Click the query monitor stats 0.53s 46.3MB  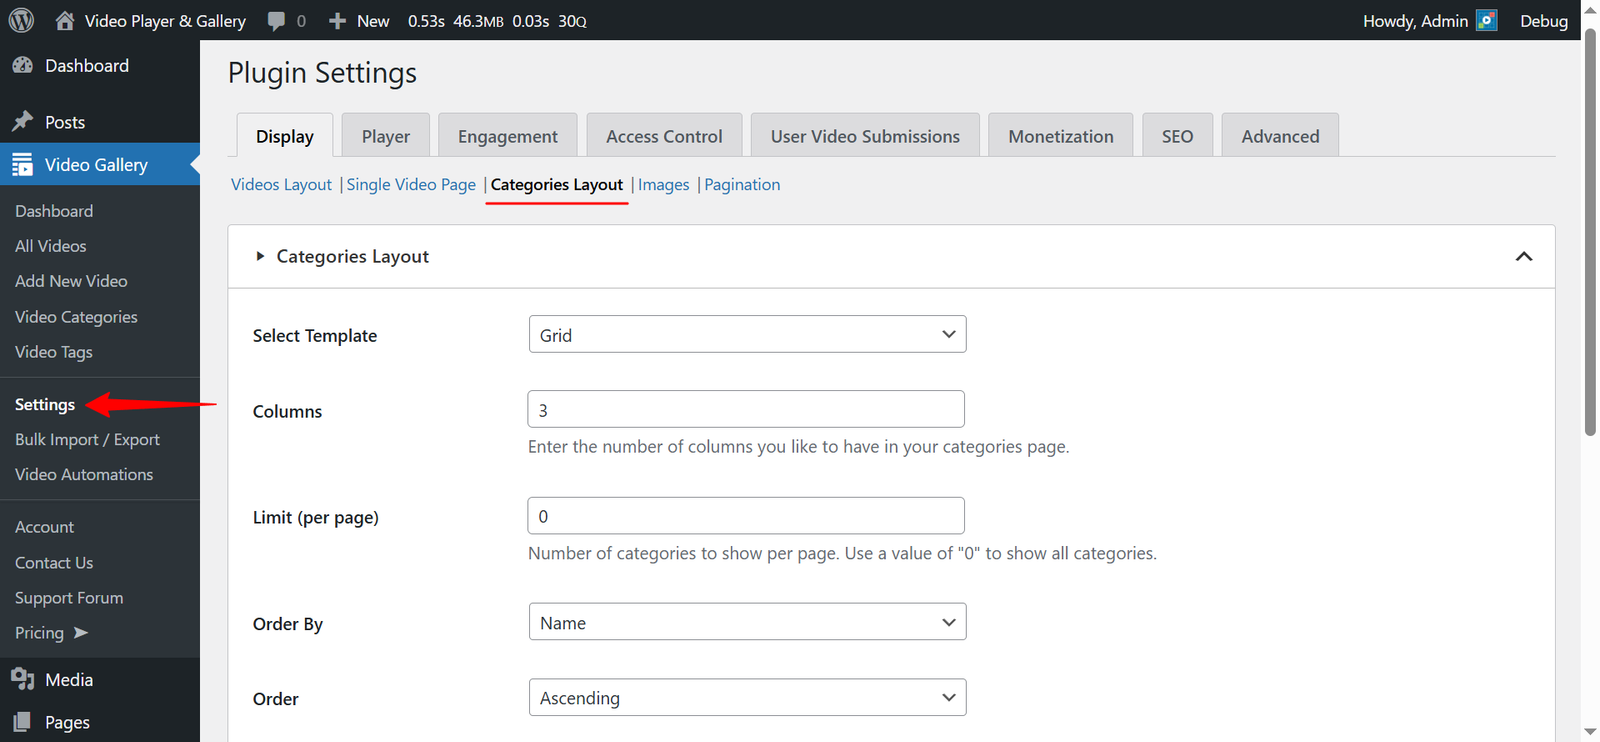tap(497, 21)
